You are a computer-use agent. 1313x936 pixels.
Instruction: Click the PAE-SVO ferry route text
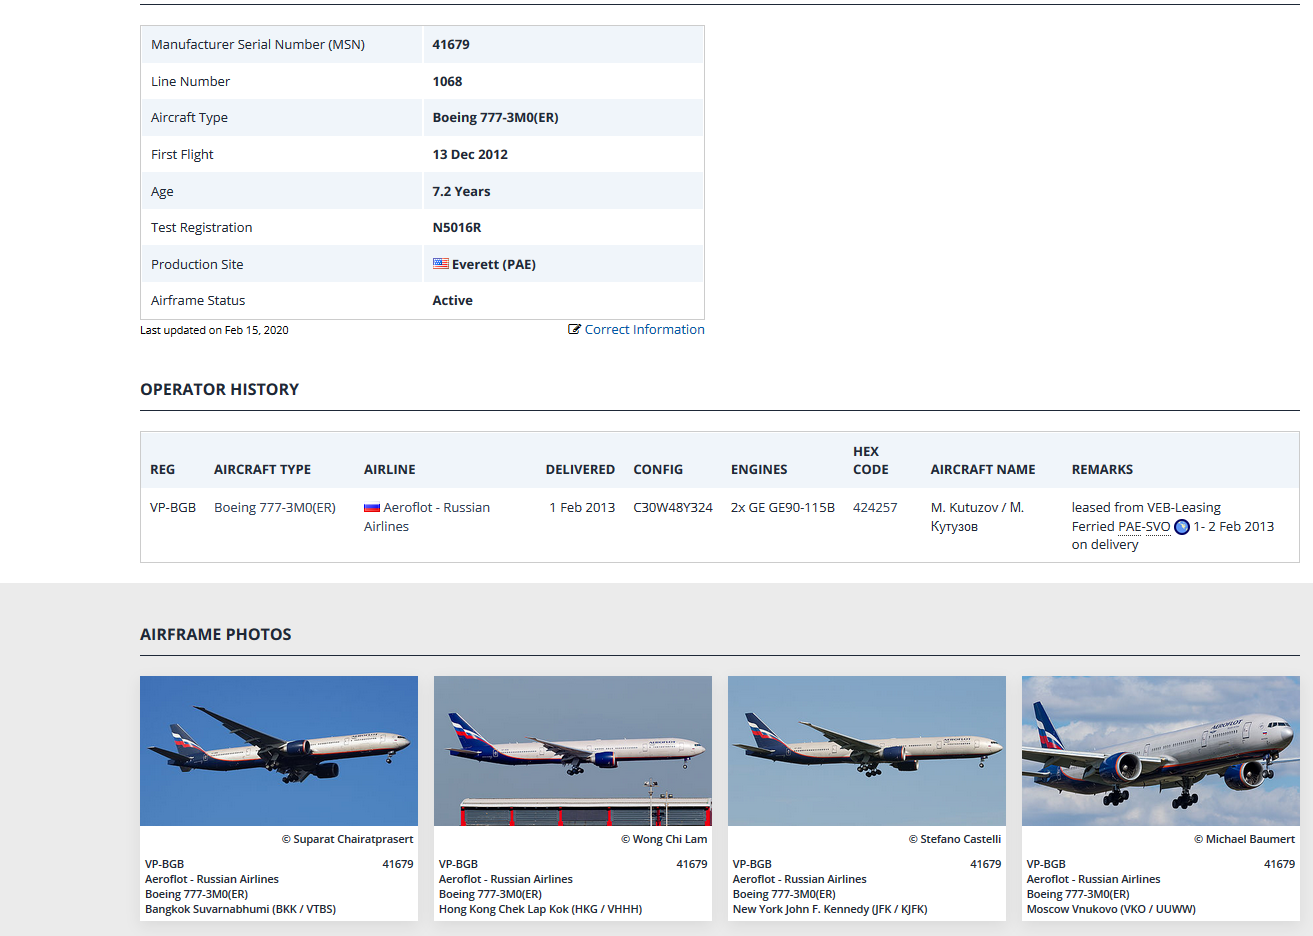pos(1144,526)
